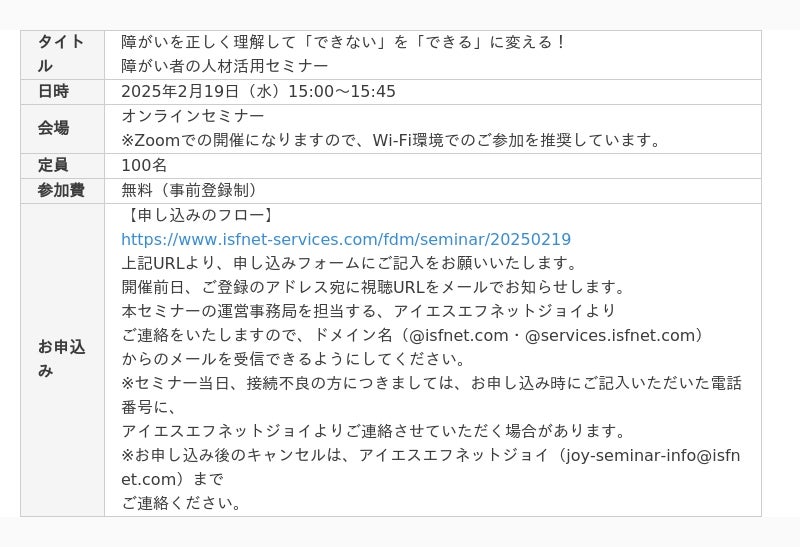Click the からのメールを受信 line
This screenshot has width=800, height=547.
click(x=293, y=359)
